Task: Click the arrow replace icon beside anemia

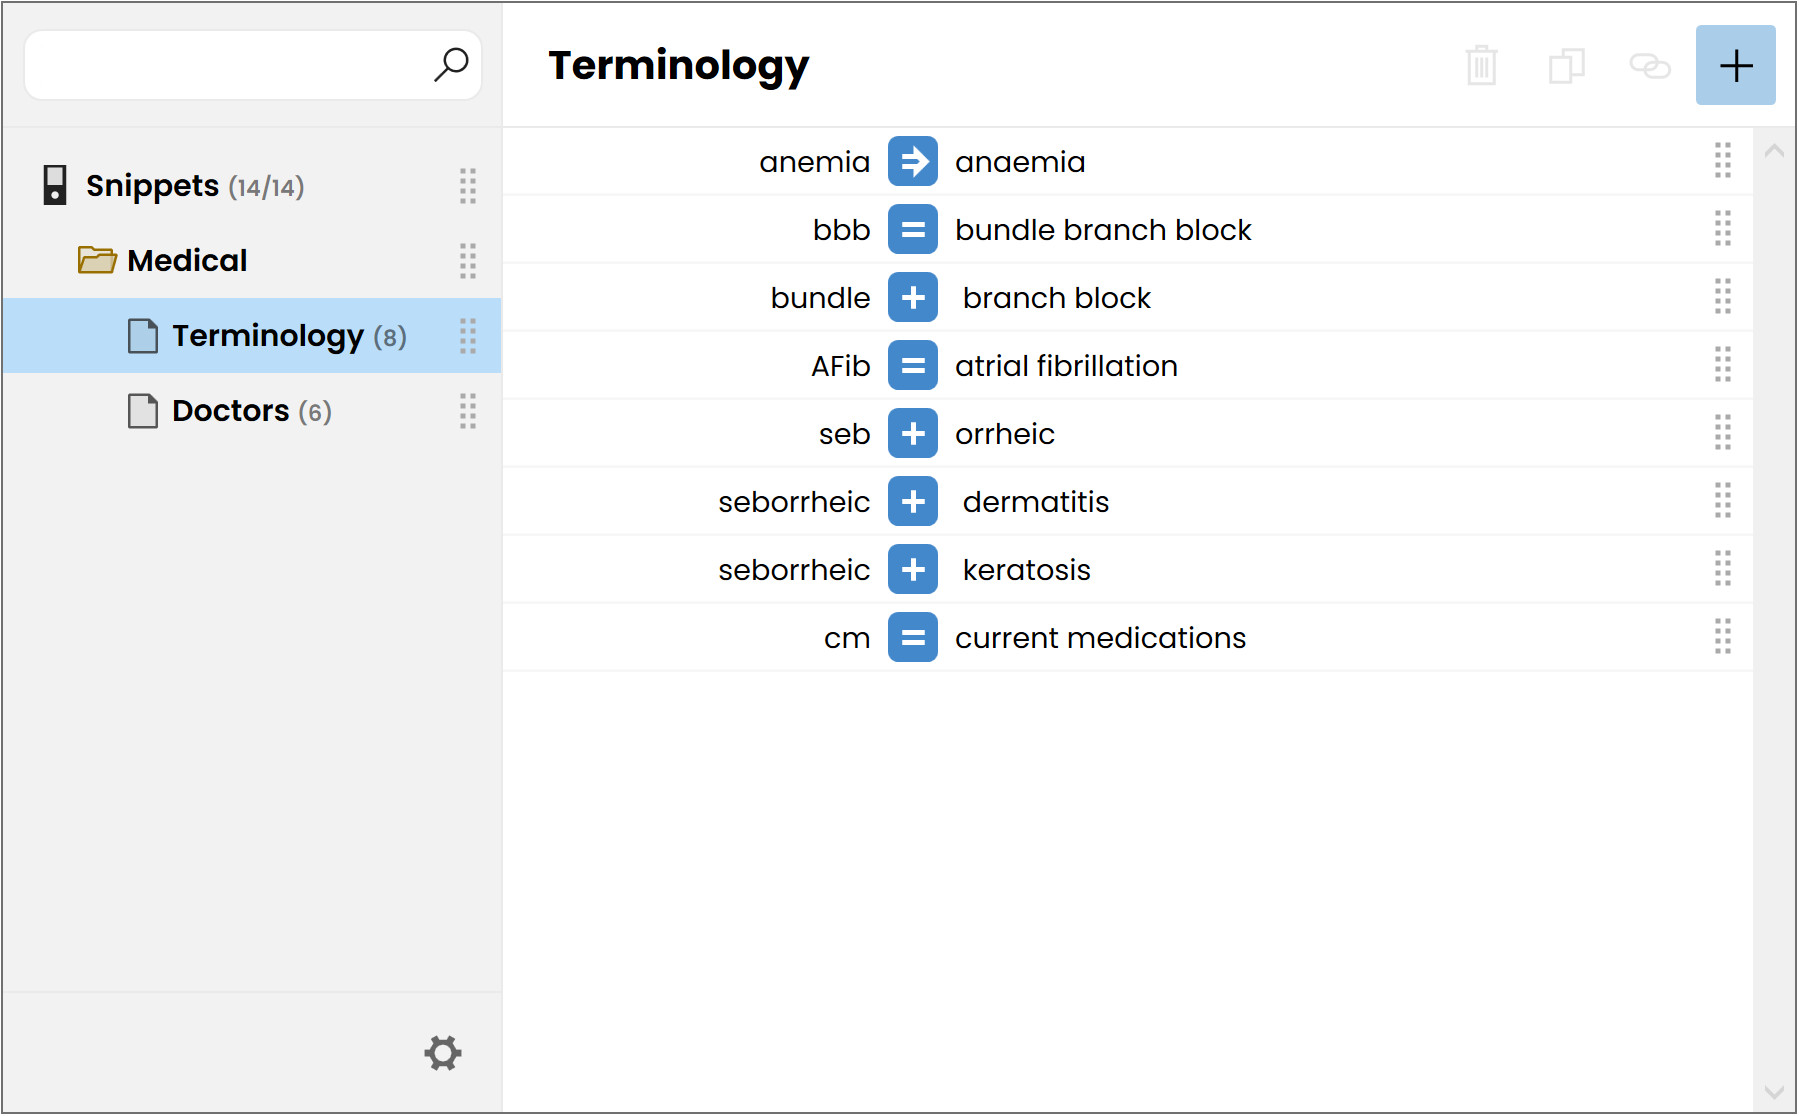Action: (913, 162)
